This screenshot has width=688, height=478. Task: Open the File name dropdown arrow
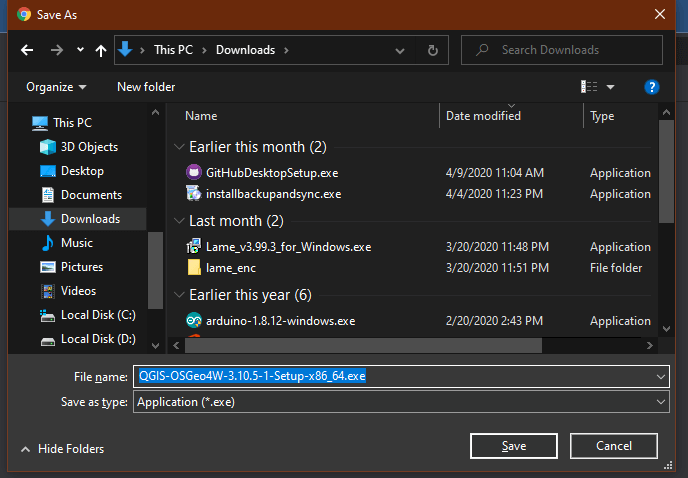pyautogui.click(x=660, y=377)
